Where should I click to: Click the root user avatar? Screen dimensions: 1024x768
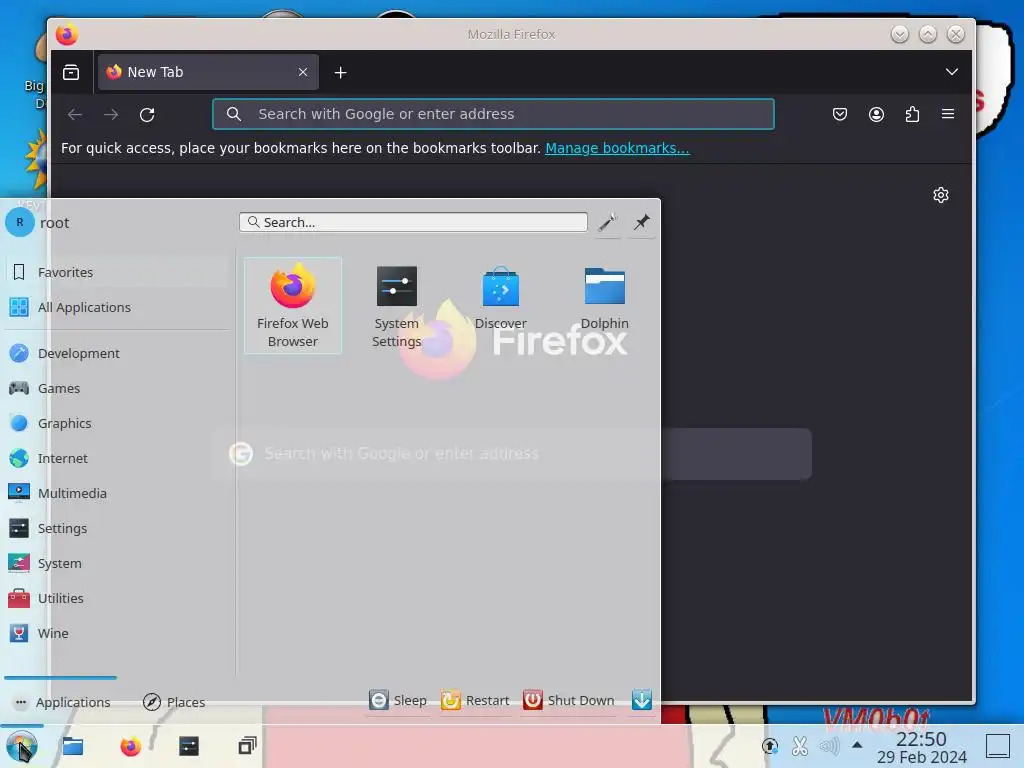pos(20,222)
